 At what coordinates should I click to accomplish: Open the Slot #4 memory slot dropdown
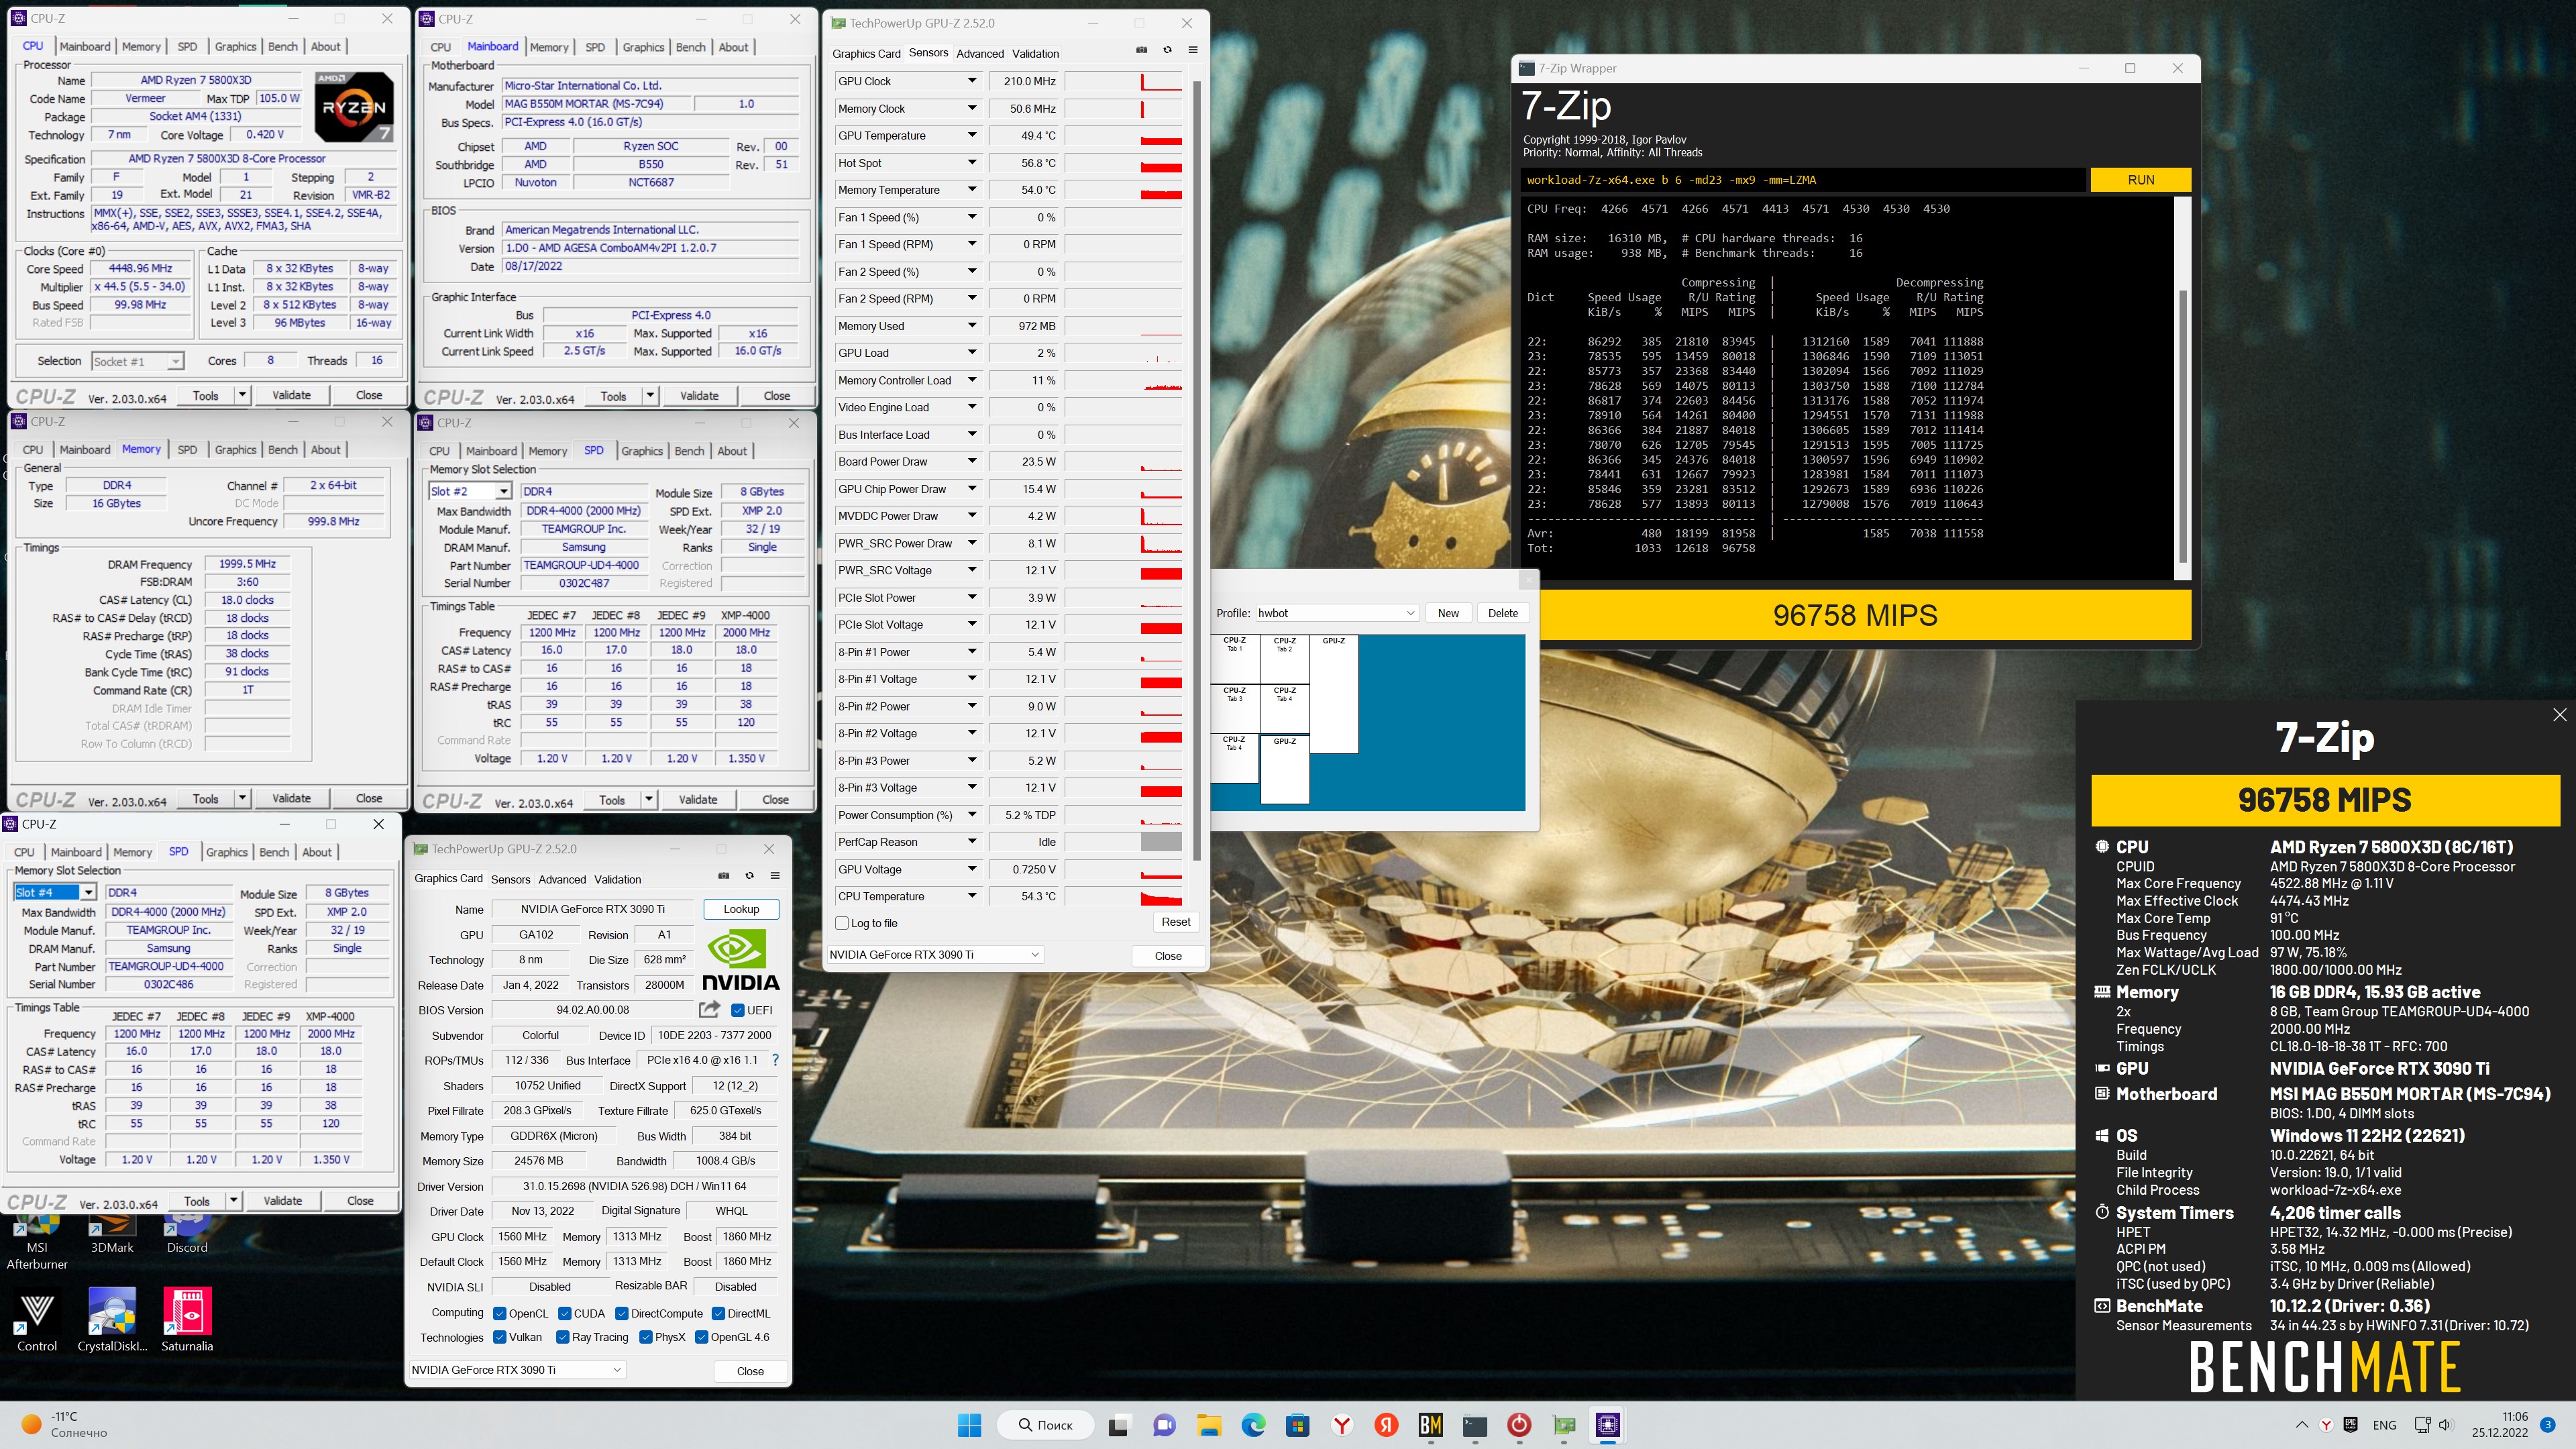pyautogui.click(x=55, y=892)
